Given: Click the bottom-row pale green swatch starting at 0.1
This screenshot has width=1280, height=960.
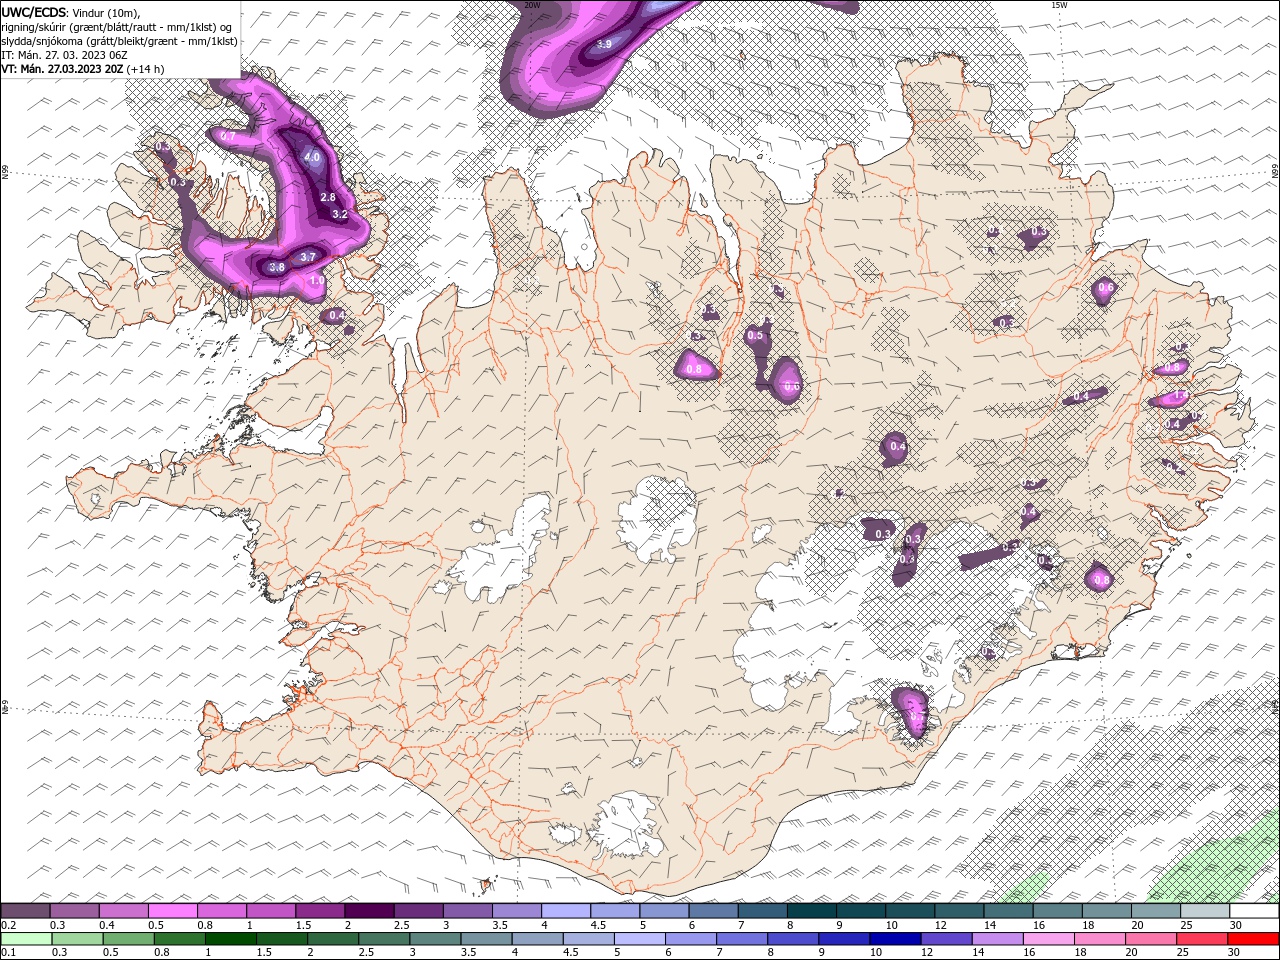Looking at the screenshot, I should point(26,939).
